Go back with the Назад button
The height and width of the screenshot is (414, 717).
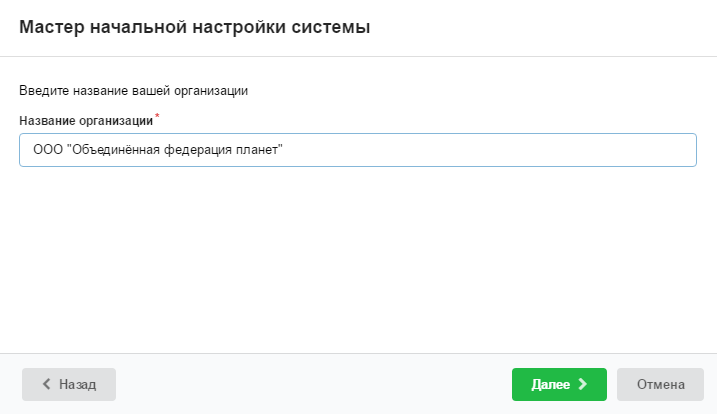coord(69,384)
